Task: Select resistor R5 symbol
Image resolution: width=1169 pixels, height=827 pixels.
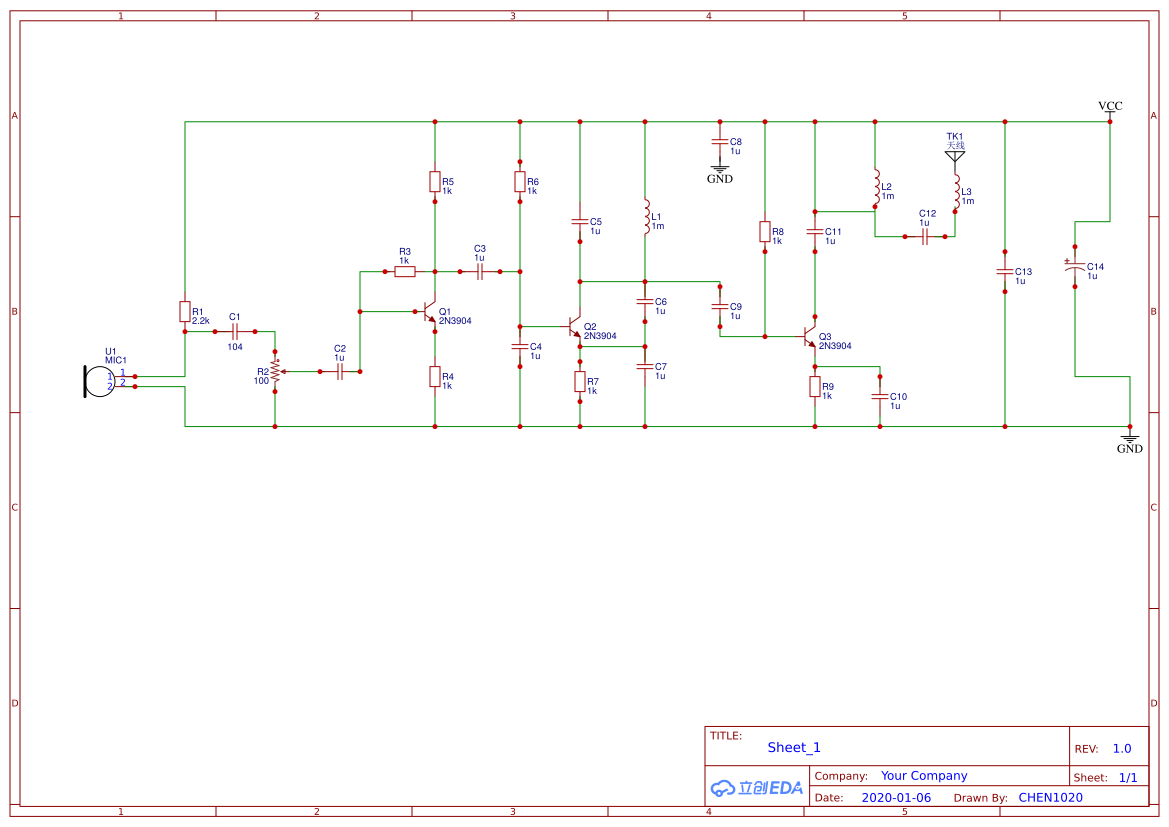Action: click(x=435, y=181)
